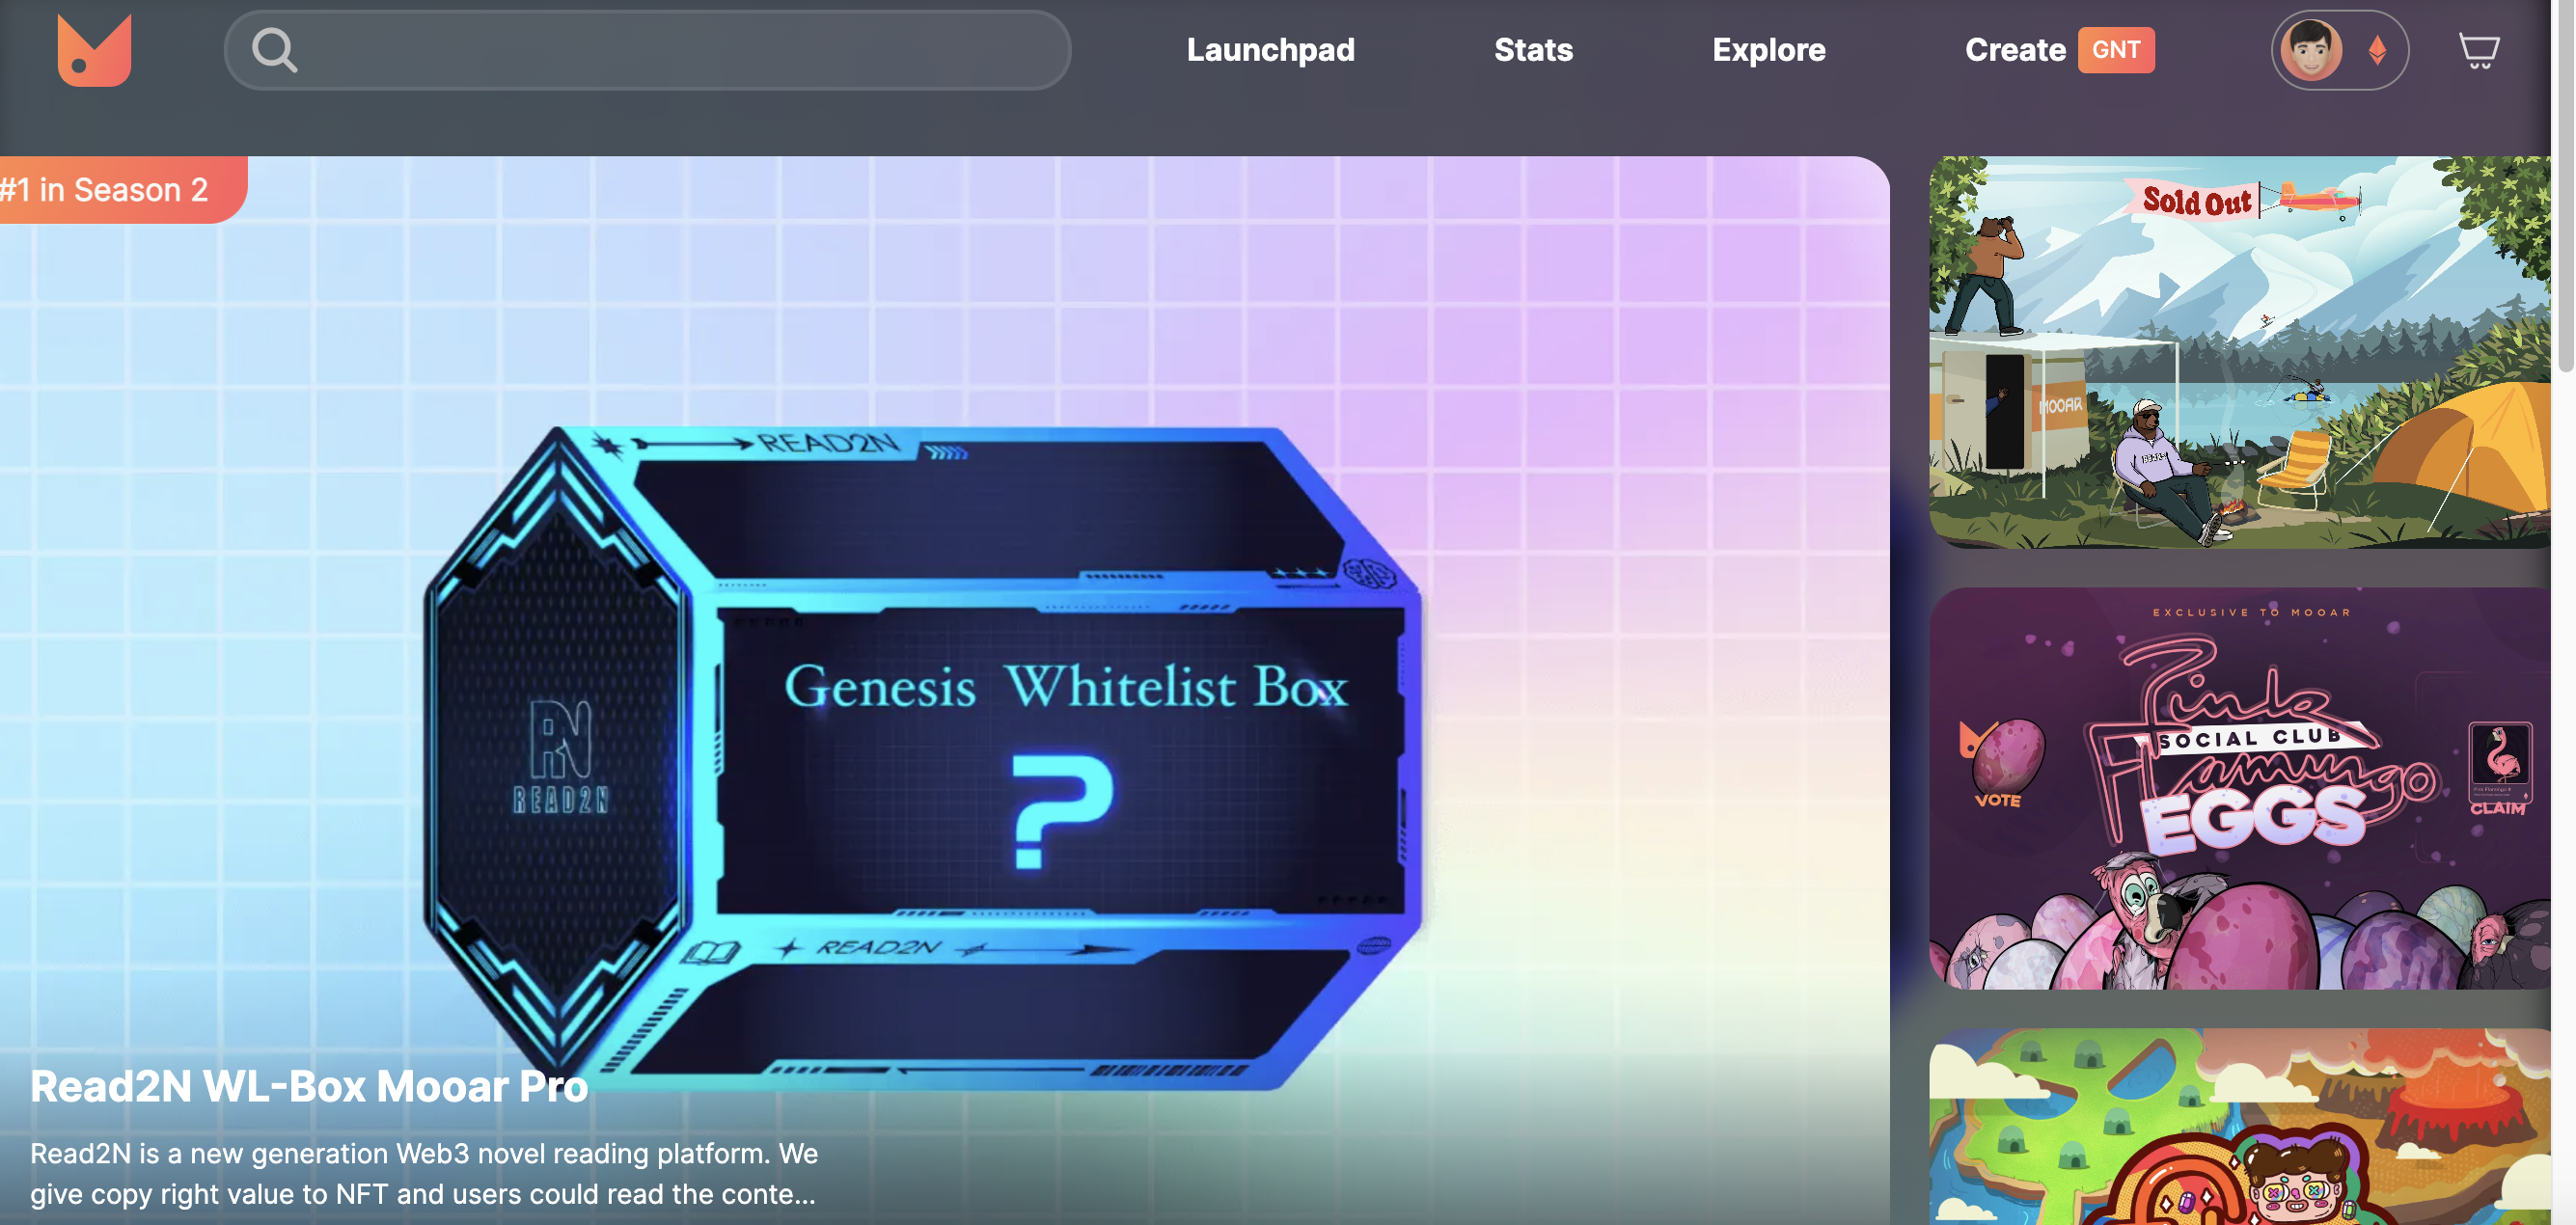Screen dimensions: 2576x1225
Task: Click the VOTE egg icon
Action: 2001,764
